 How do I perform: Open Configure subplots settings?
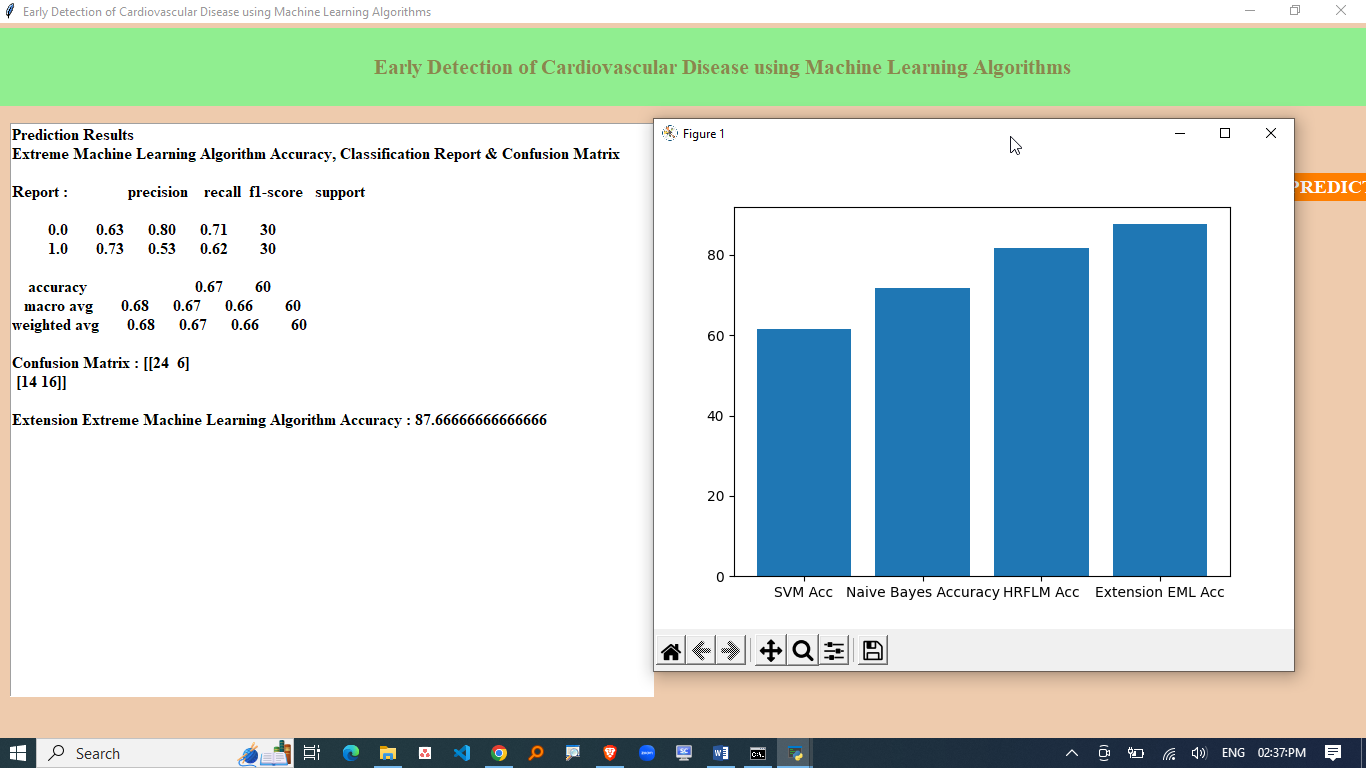pos(834,652)
